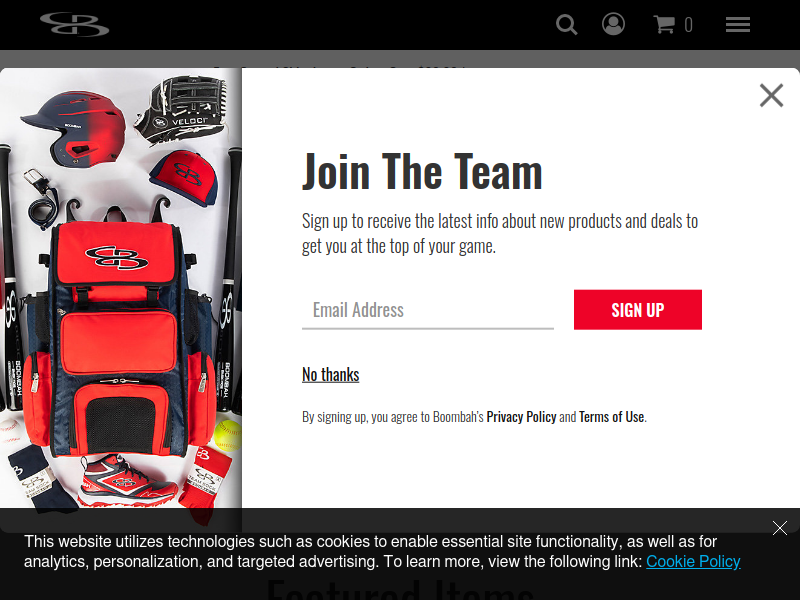
Task: Click the red SIGN UP button
Action: (x=638, y=310)
